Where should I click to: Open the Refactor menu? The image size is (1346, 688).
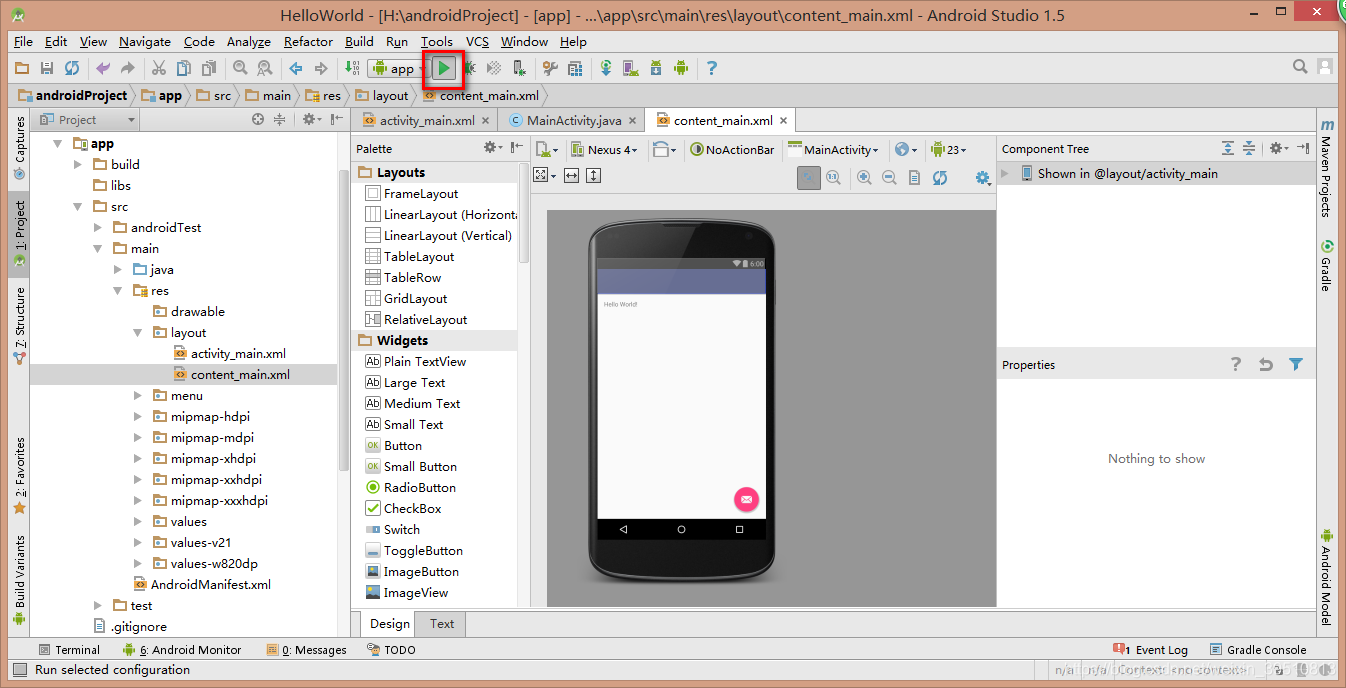tap(308, 42)
